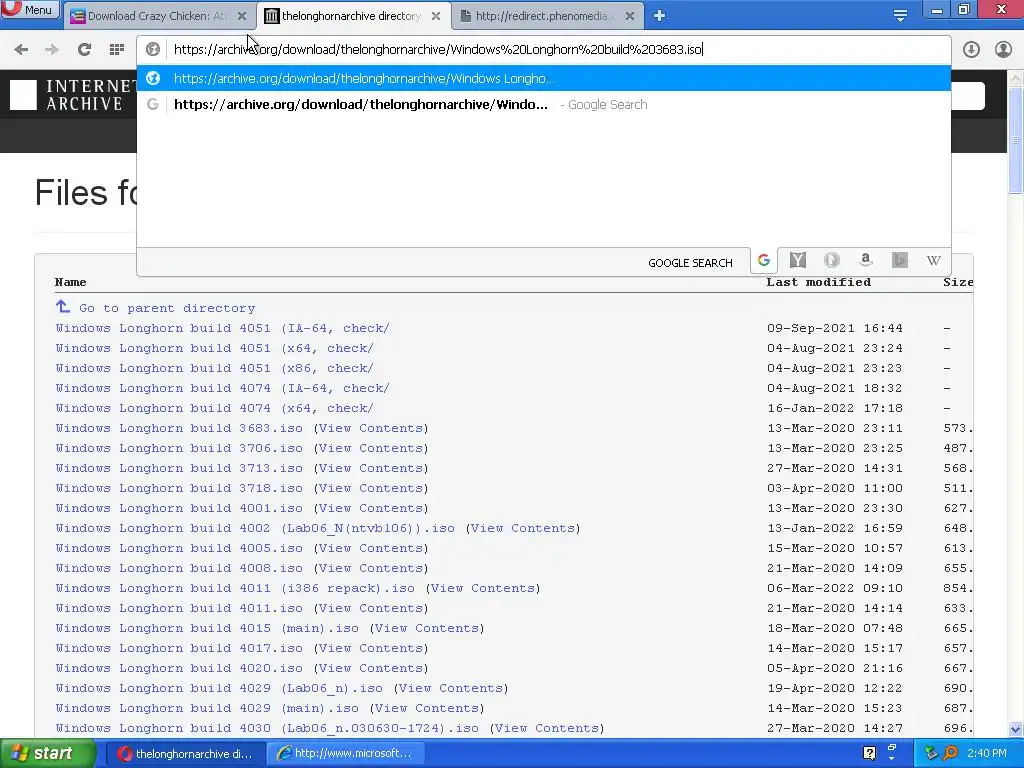The width and height of the screenshot is (1024, 768).
Task: Open build 4051 (x86, check/ folder
Action: point(214,368)
